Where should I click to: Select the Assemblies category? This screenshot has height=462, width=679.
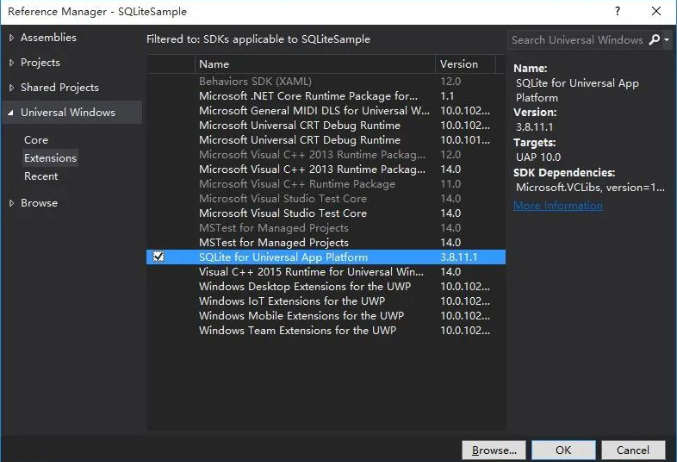tap(48, 38)
